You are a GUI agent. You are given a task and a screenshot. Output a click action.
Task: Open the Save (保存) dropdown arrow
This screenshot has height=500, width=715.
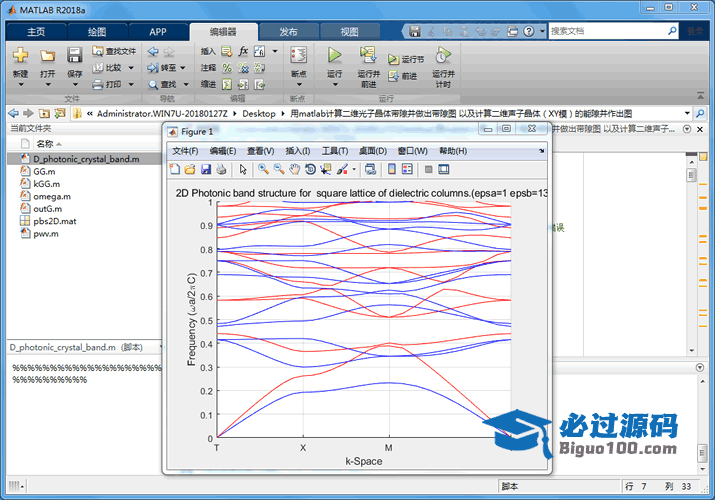coord(75,84)
